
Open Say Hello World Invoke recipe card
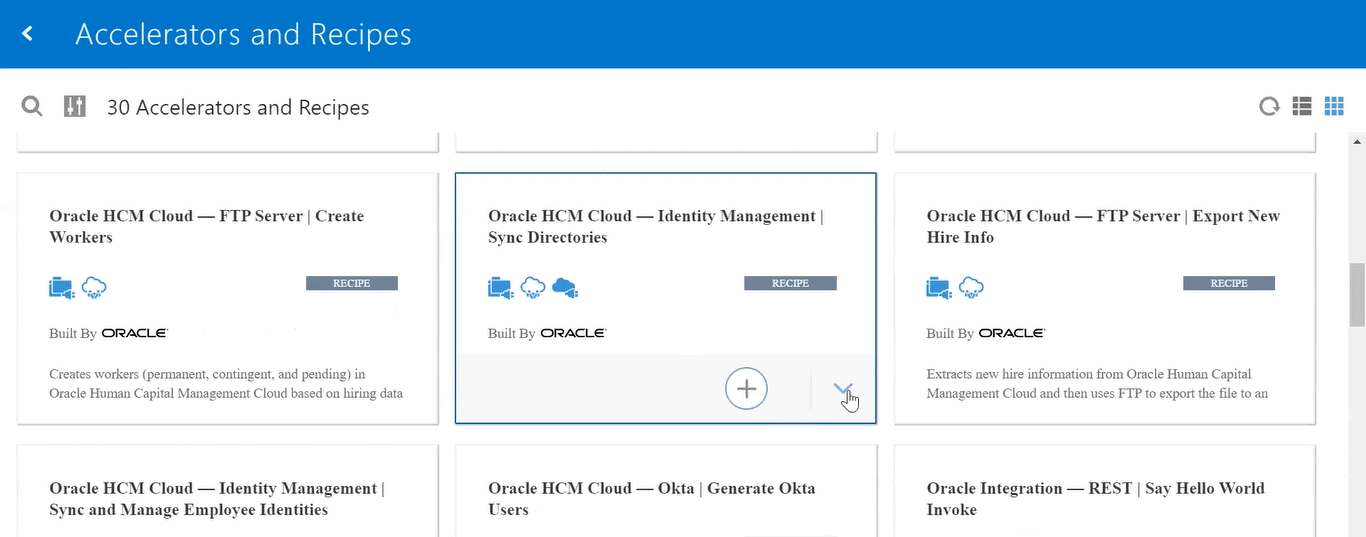point(1095,498)
